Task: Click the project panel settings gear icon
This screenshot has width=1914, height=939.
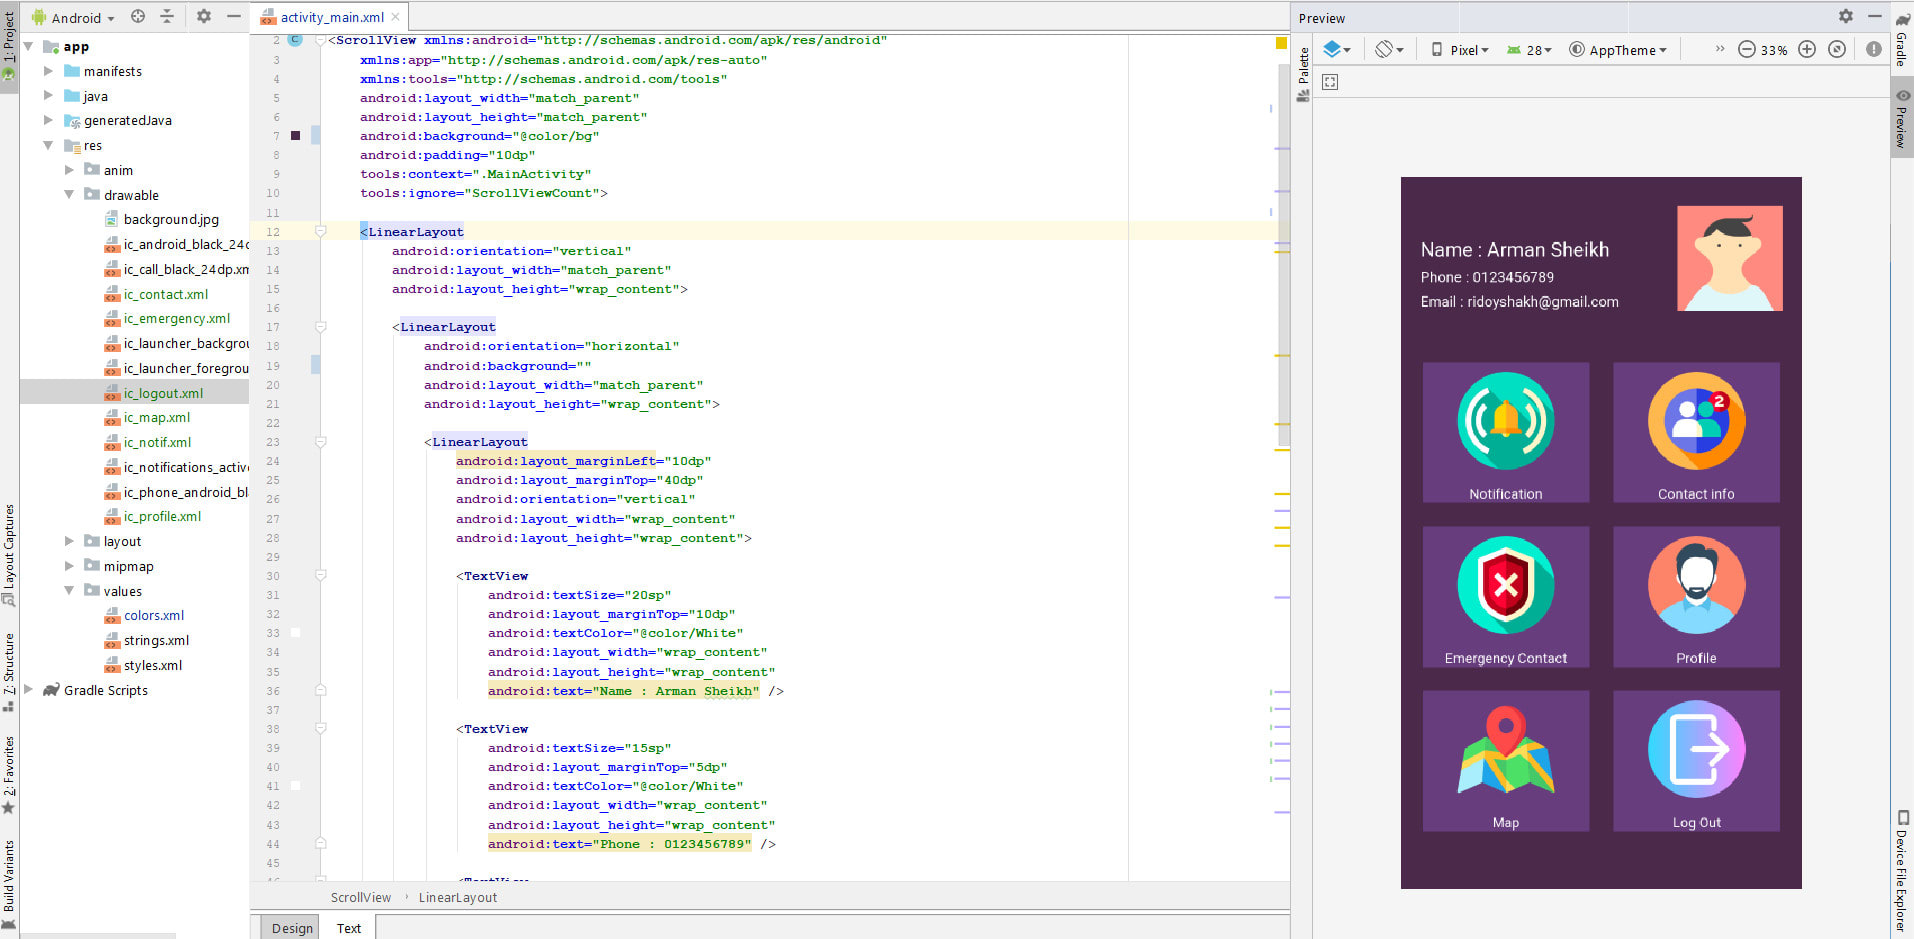Action: [204, 16]
